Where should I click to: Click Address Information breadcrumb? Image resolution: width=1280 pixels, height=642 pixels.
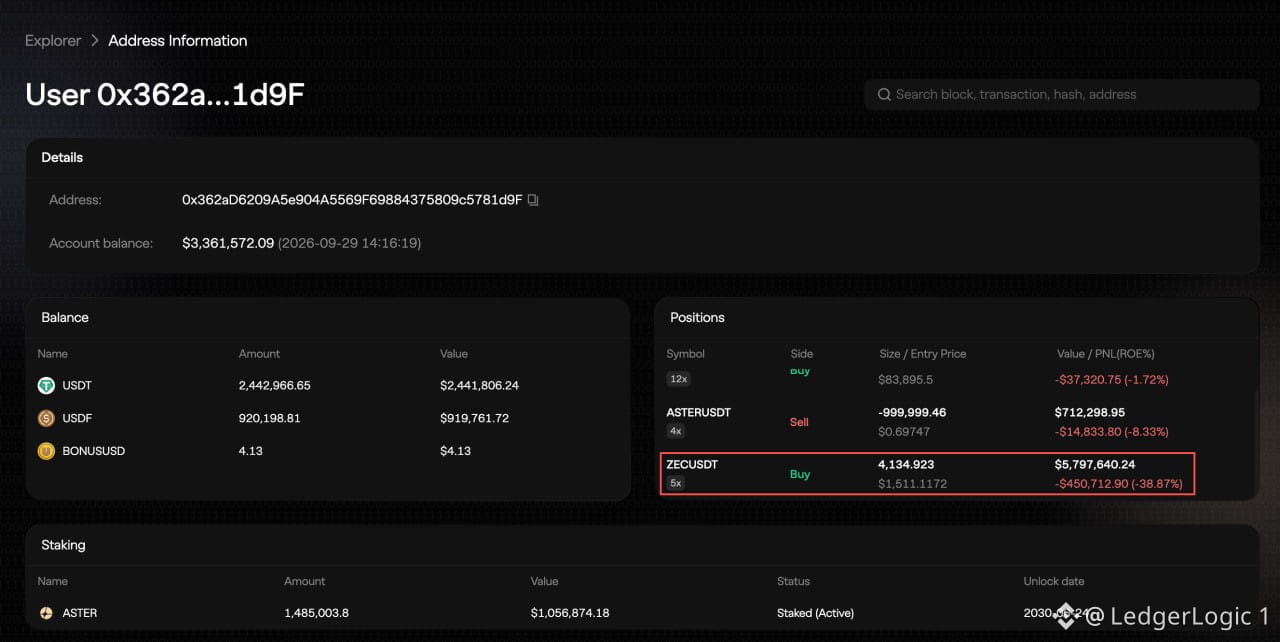(178, 41)
